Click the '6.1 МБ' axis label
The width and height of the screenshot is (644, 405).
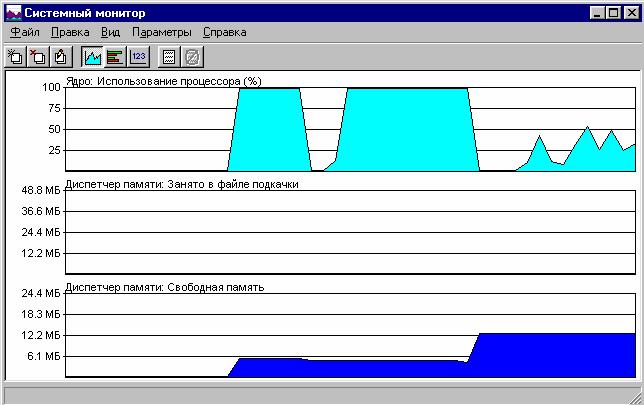pos(44,356)
